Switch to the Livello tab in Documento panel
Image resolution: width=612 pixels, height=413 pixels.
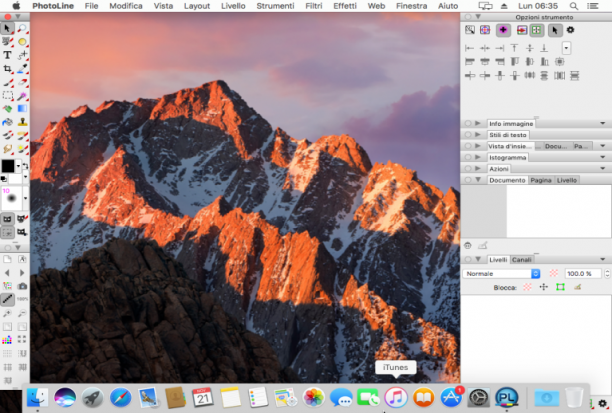click(567, 180)
